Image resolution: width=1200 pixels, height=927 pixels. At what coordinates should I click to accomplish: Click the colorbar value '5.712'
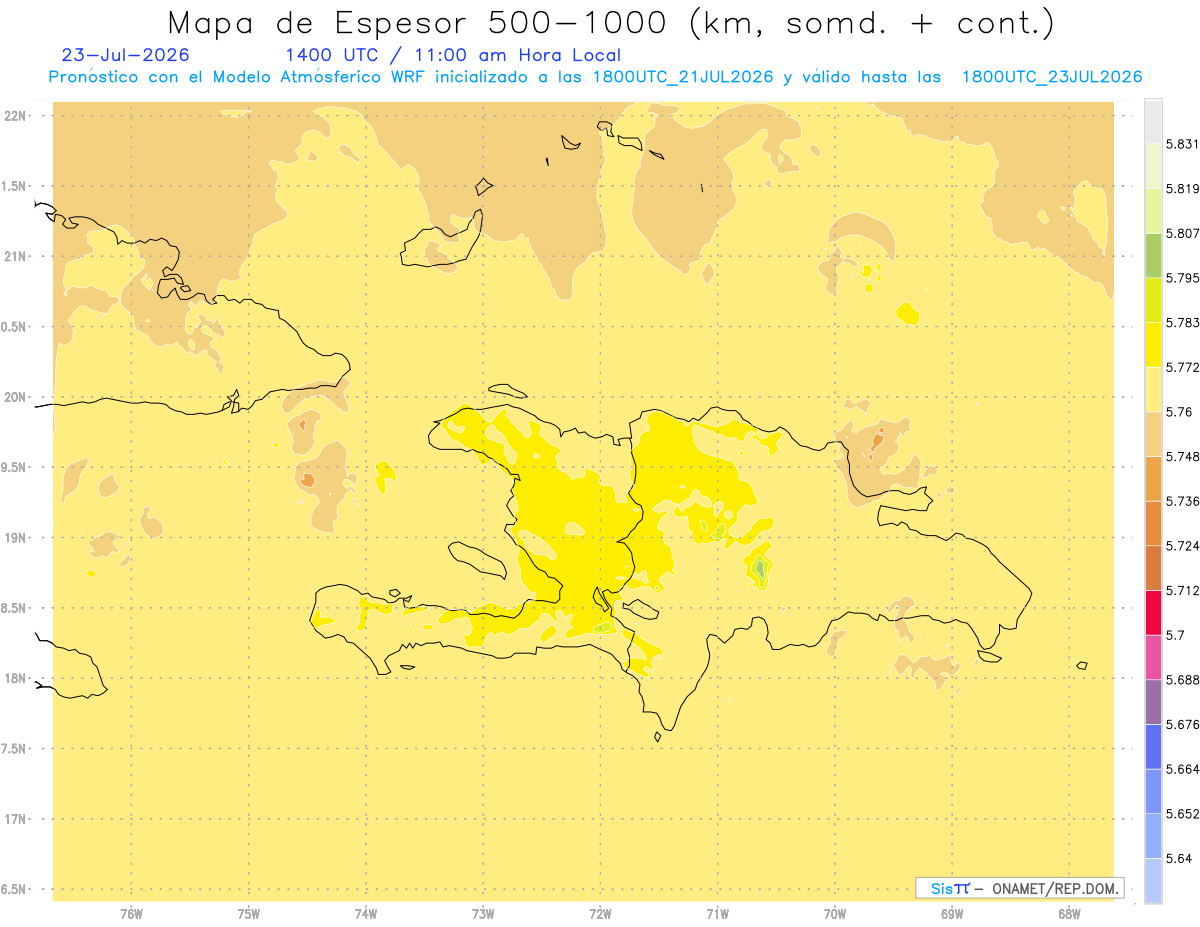(1183, 590)
